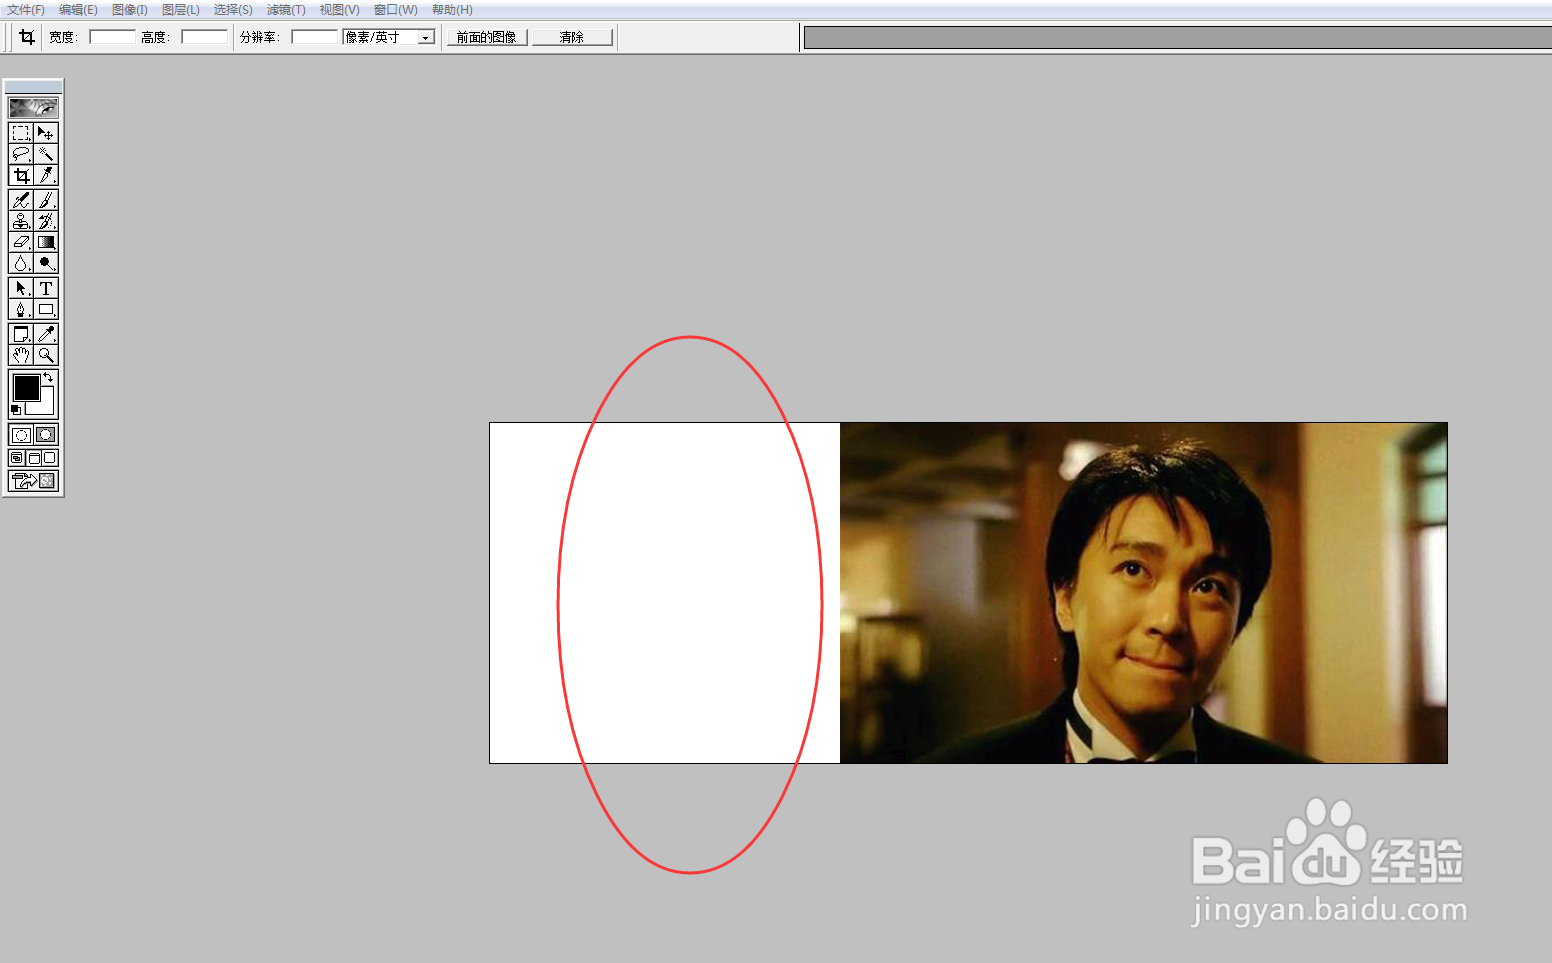The height and width of the screenshot is (963, 1552).
Task: Select the Magic Wand tool
Action: [46, 154]
